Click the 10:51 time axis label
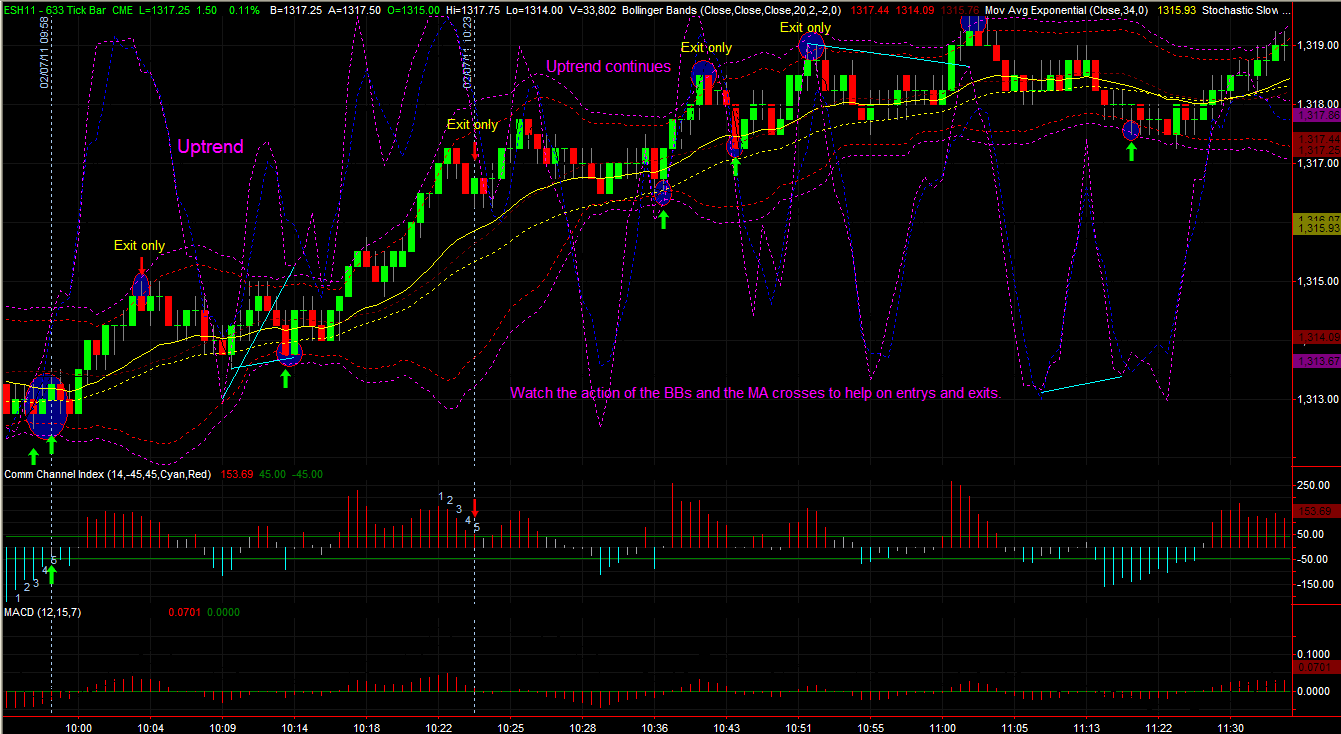Image resolution: width=1341 pixels, height=734 pixels. (x=800, y=727)
